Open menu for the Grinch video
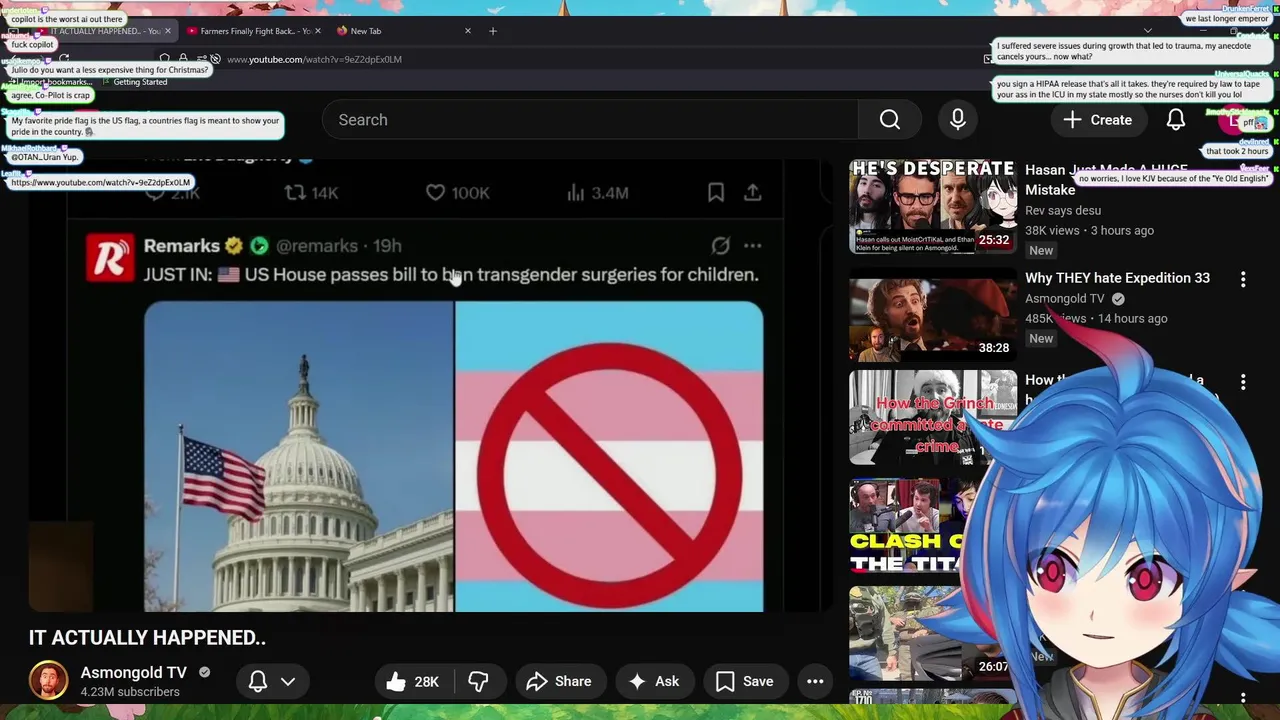The width and height of the screenshot is (1280, 720). [x=1243, y=382]
